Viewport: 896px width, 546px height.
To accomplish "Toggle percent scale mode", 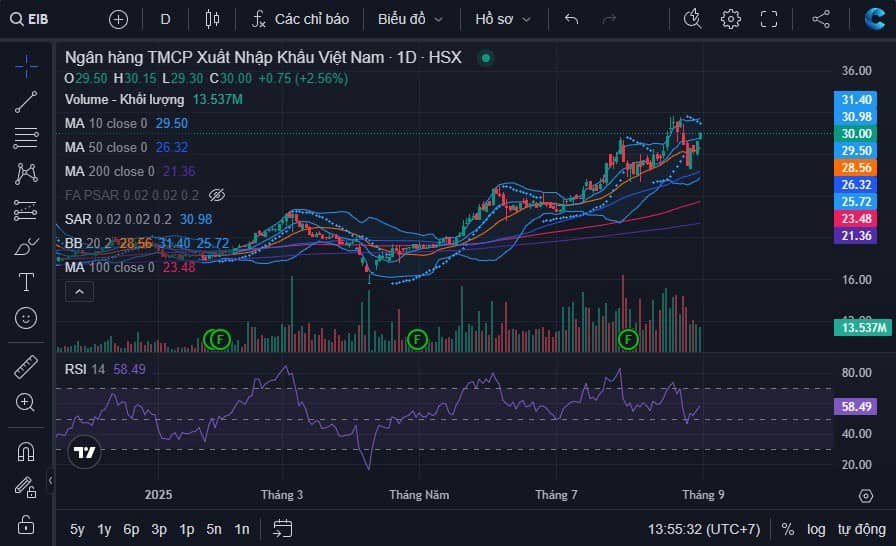I will [x=787, y=529].
